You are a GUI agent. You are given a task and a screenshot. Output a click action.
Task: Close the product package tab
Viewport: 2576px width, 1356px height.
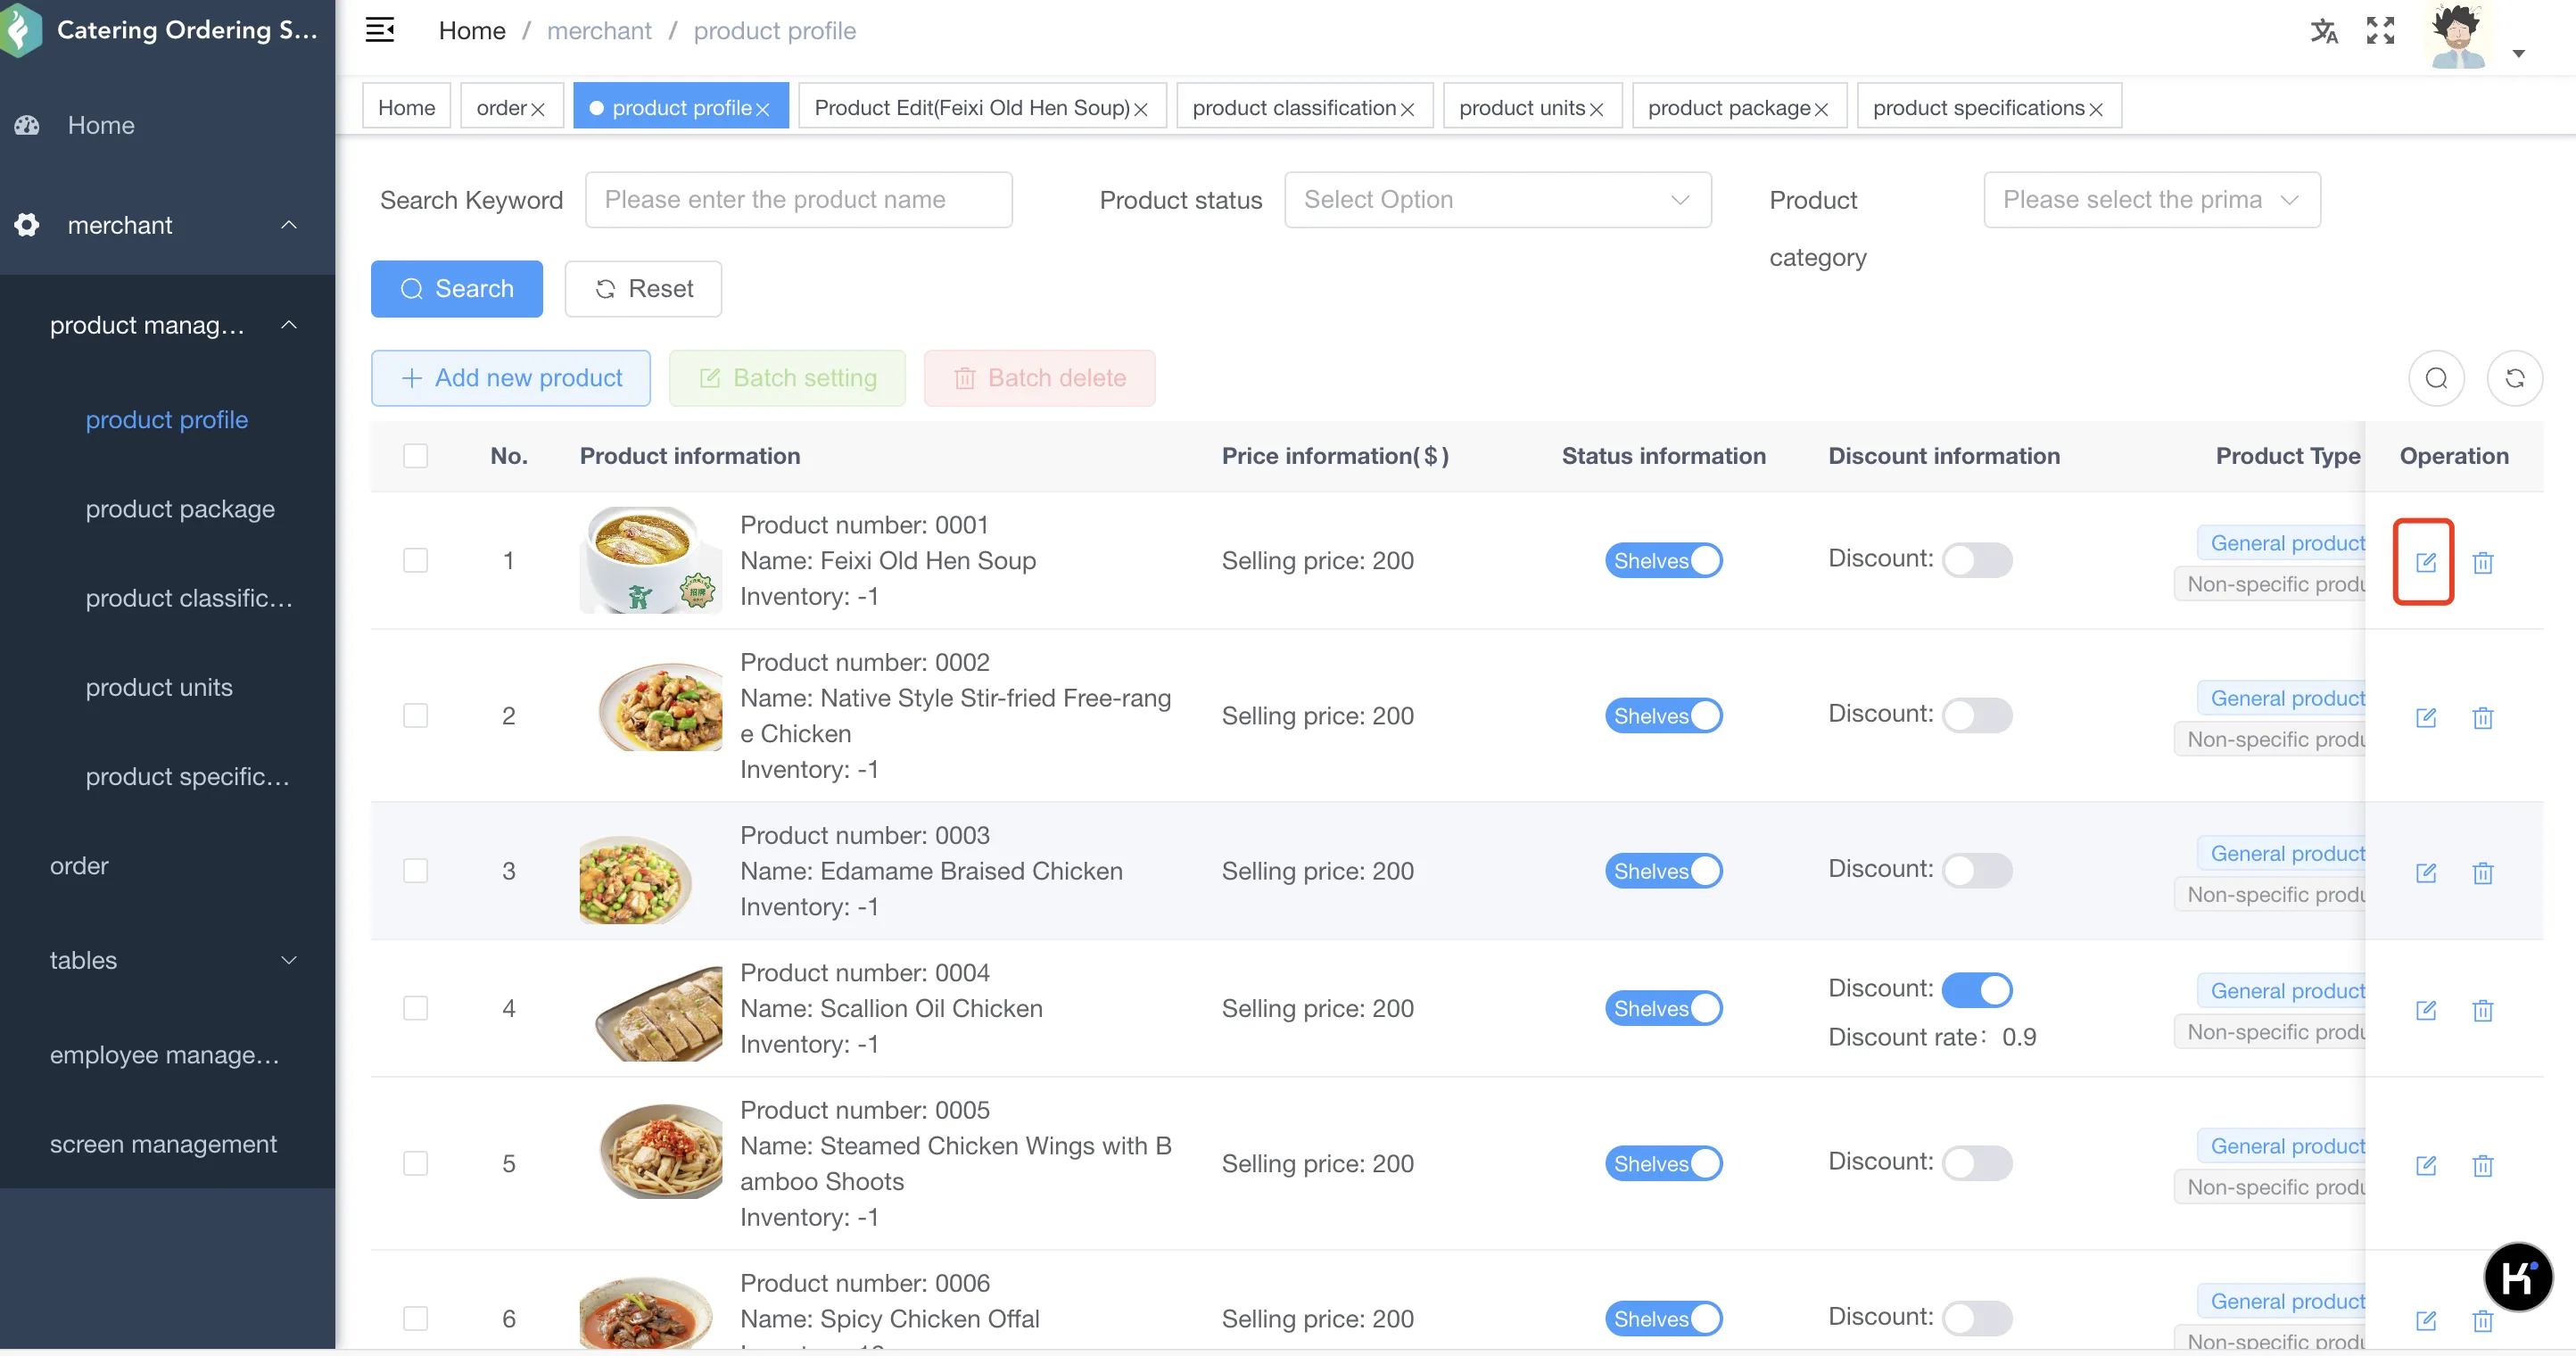(1821, 109)
